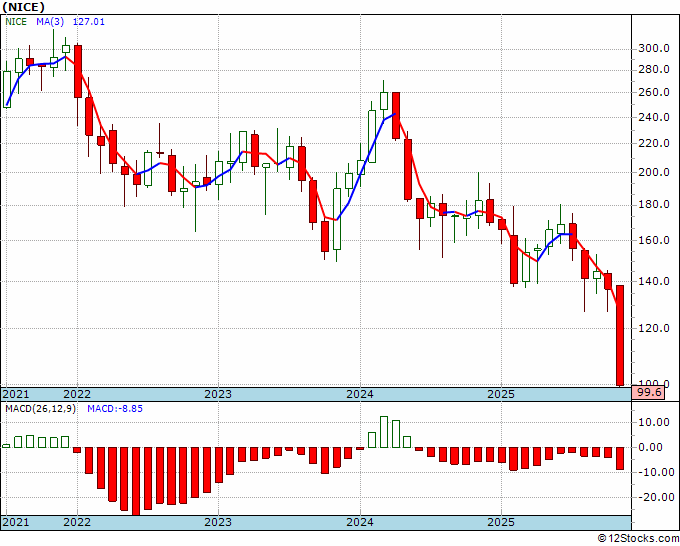Select 2025 on price chart timeline
Viewport: 680px width, 546px height.
click(501, 394)
